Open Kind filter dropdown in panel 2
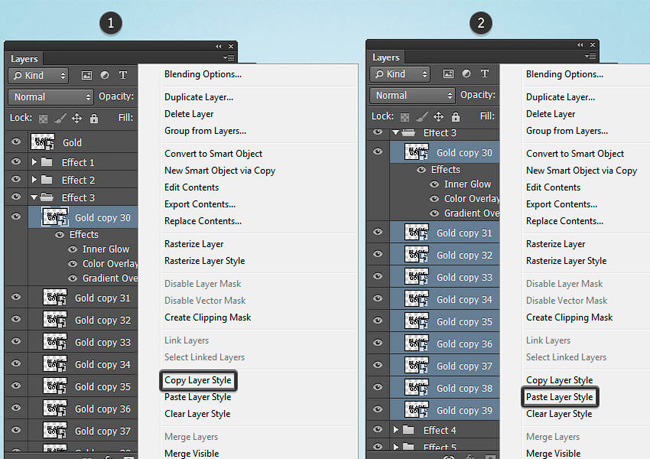The width and height of the screenshot is (650, 459). pos(400,74)
